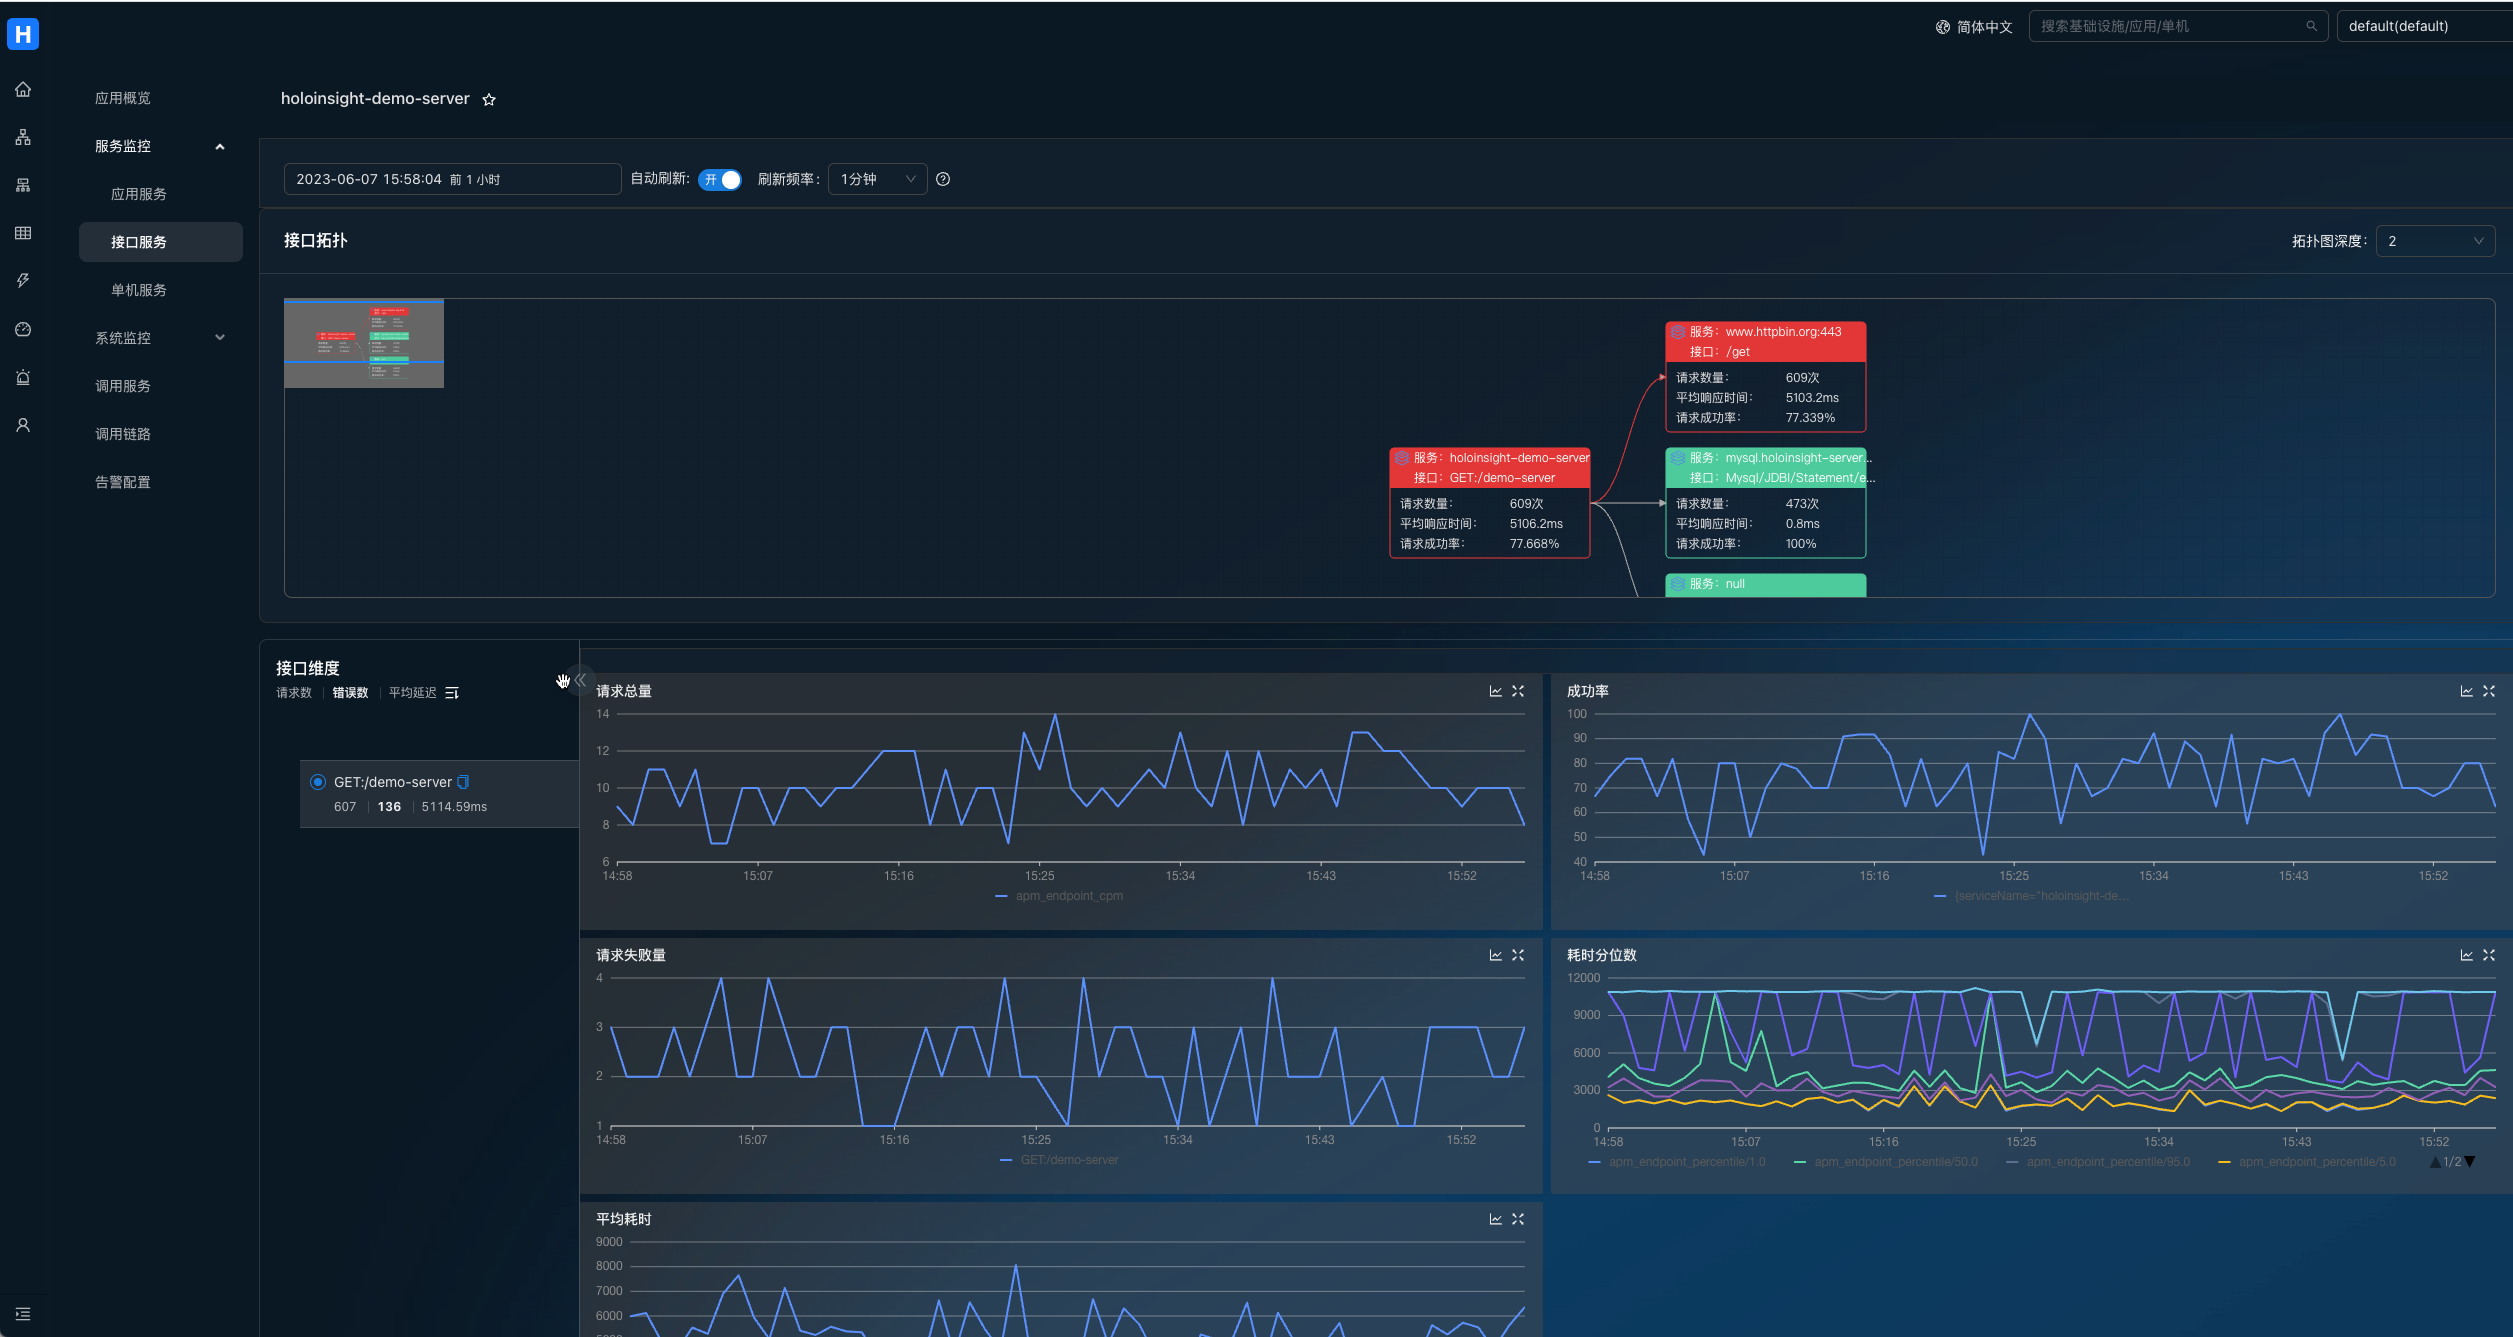Sort endpoints by 错误数
Viewport: 2513px width, 1337px height.
coord(350,693)
